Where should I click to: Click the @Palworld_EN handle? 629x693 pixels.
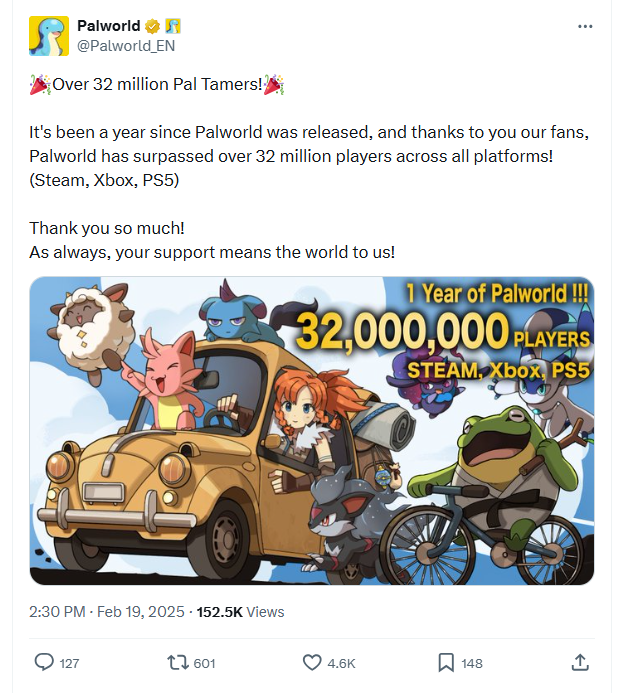(125, 45)
